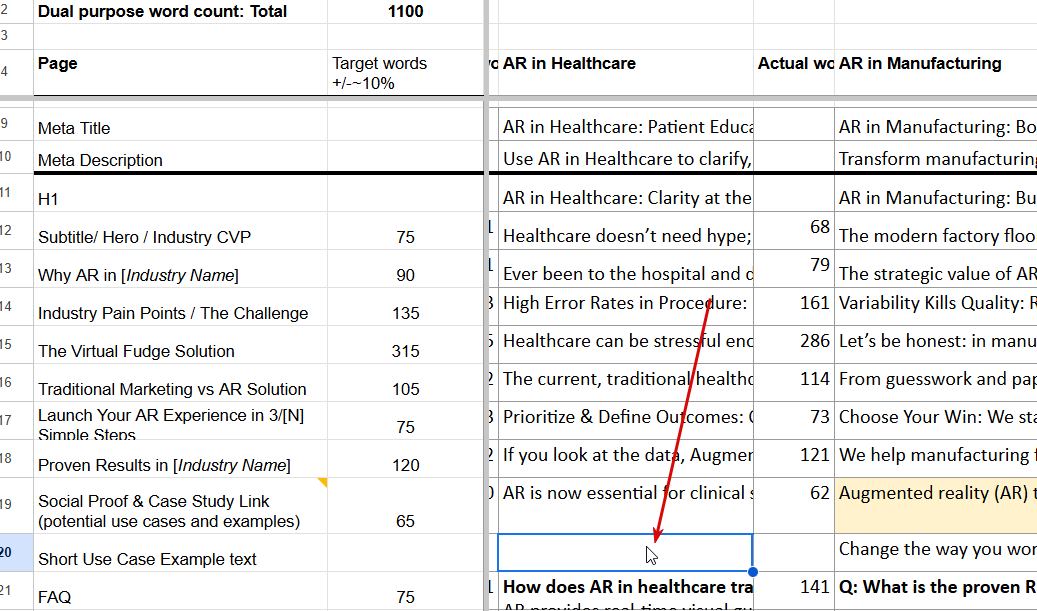
Task: Select the 'AR in Manufacturing' header cell
Action: click(936, 73)
